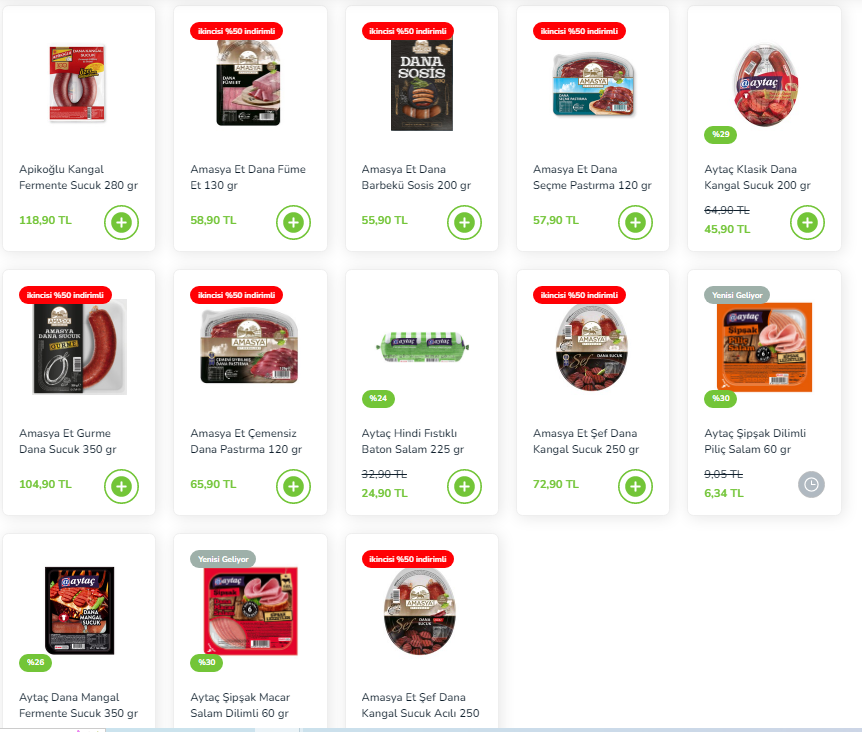Viewport: 862px width, 732px height.
Task: Click 'ikincisi %50 indirimli' badge on Gurme Dana Sucuk
Action: coord(65,295)
